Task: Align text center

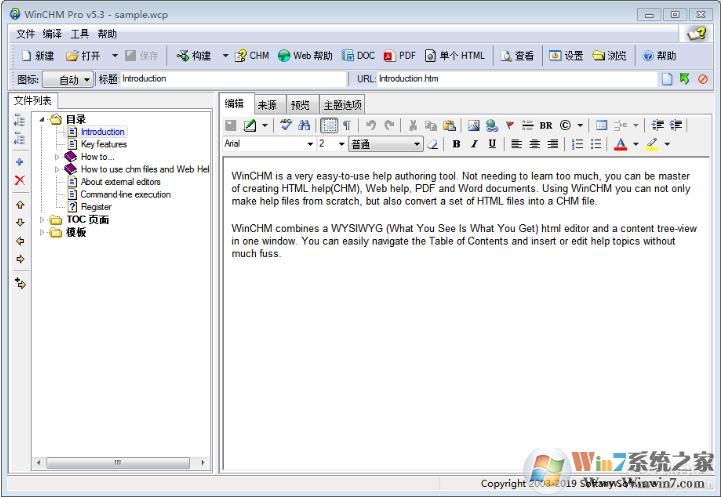Action: point(534,144)
